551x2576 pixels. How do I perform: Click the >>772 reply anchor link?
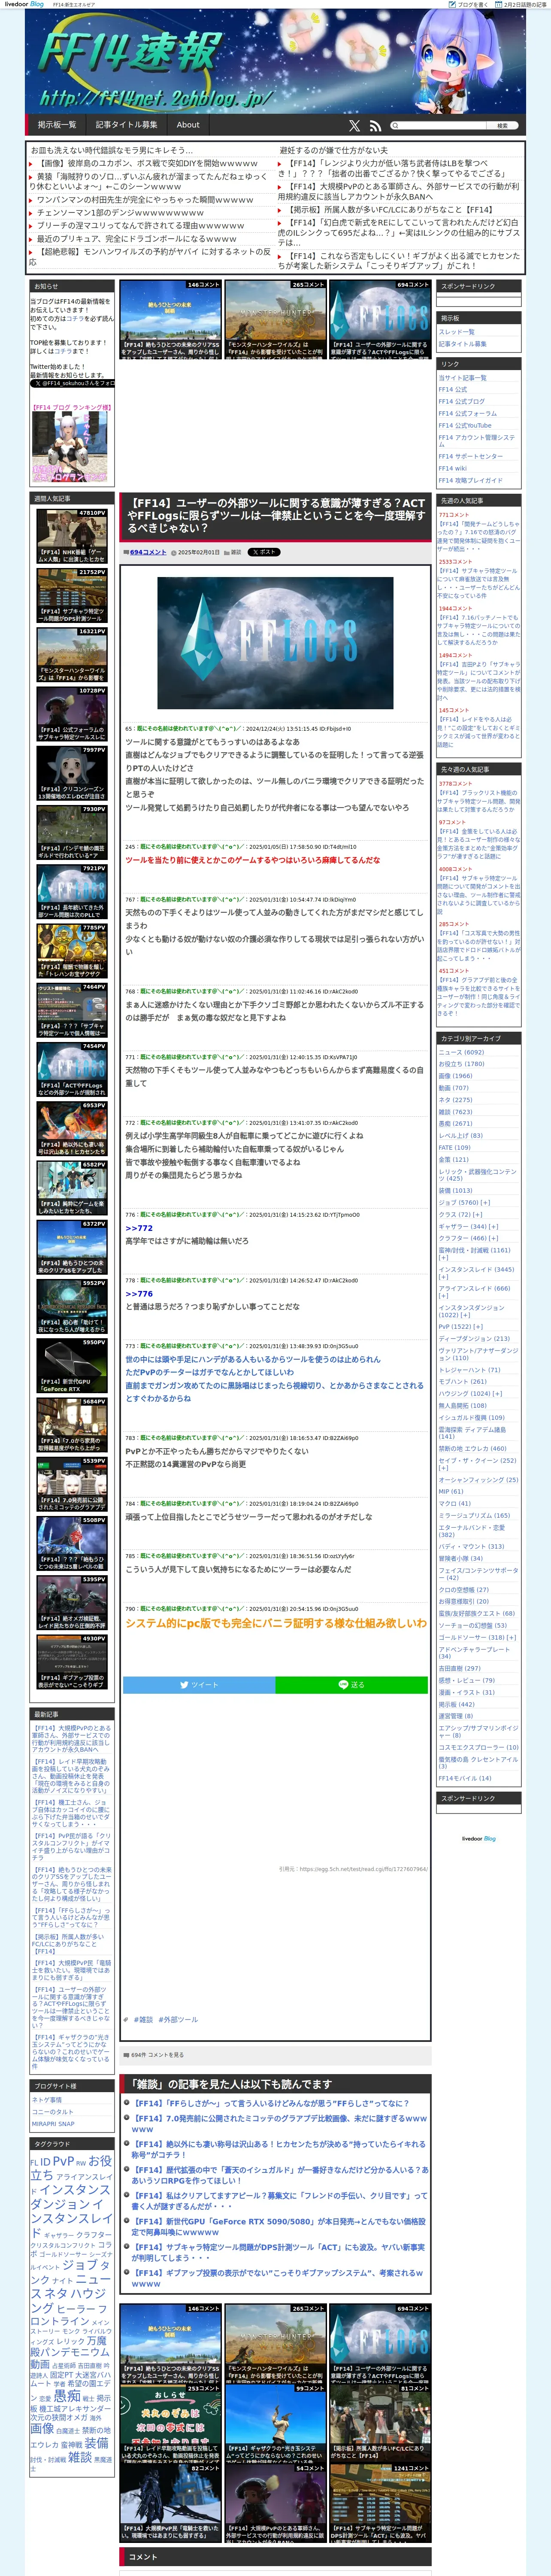[x=139, y=1228]
